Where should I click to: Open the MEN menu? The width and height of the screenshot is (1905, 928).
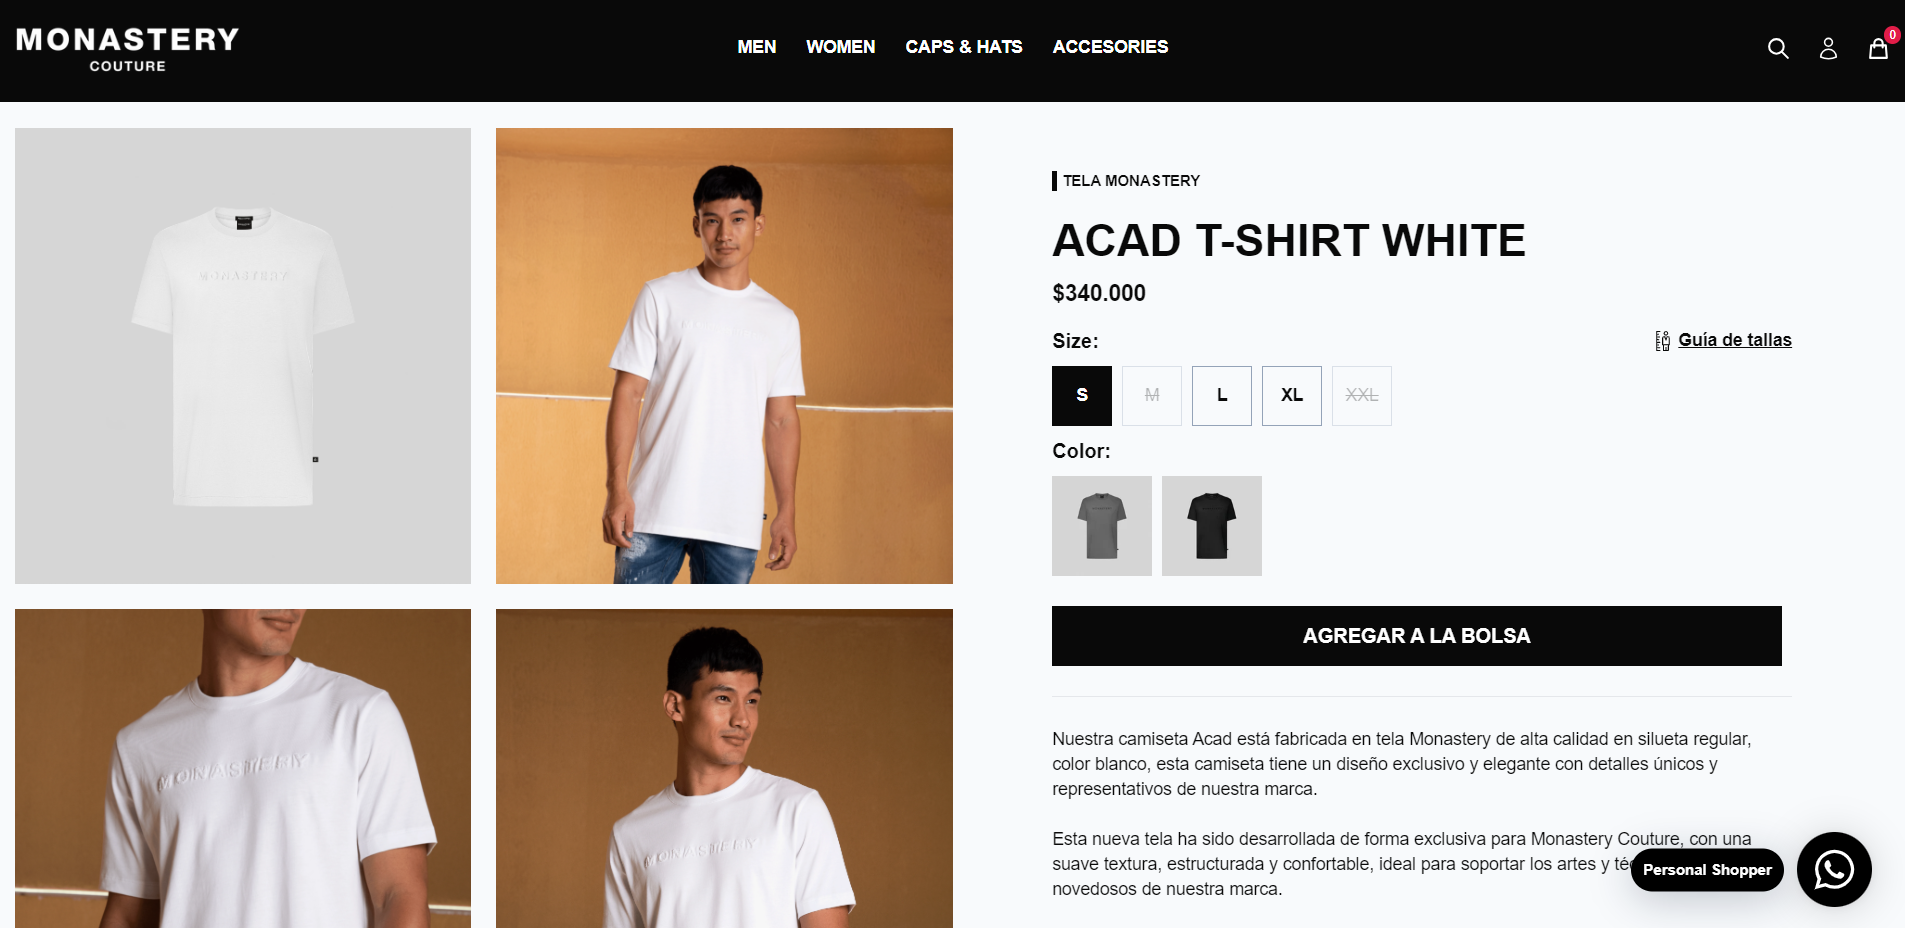pos(757,47)
